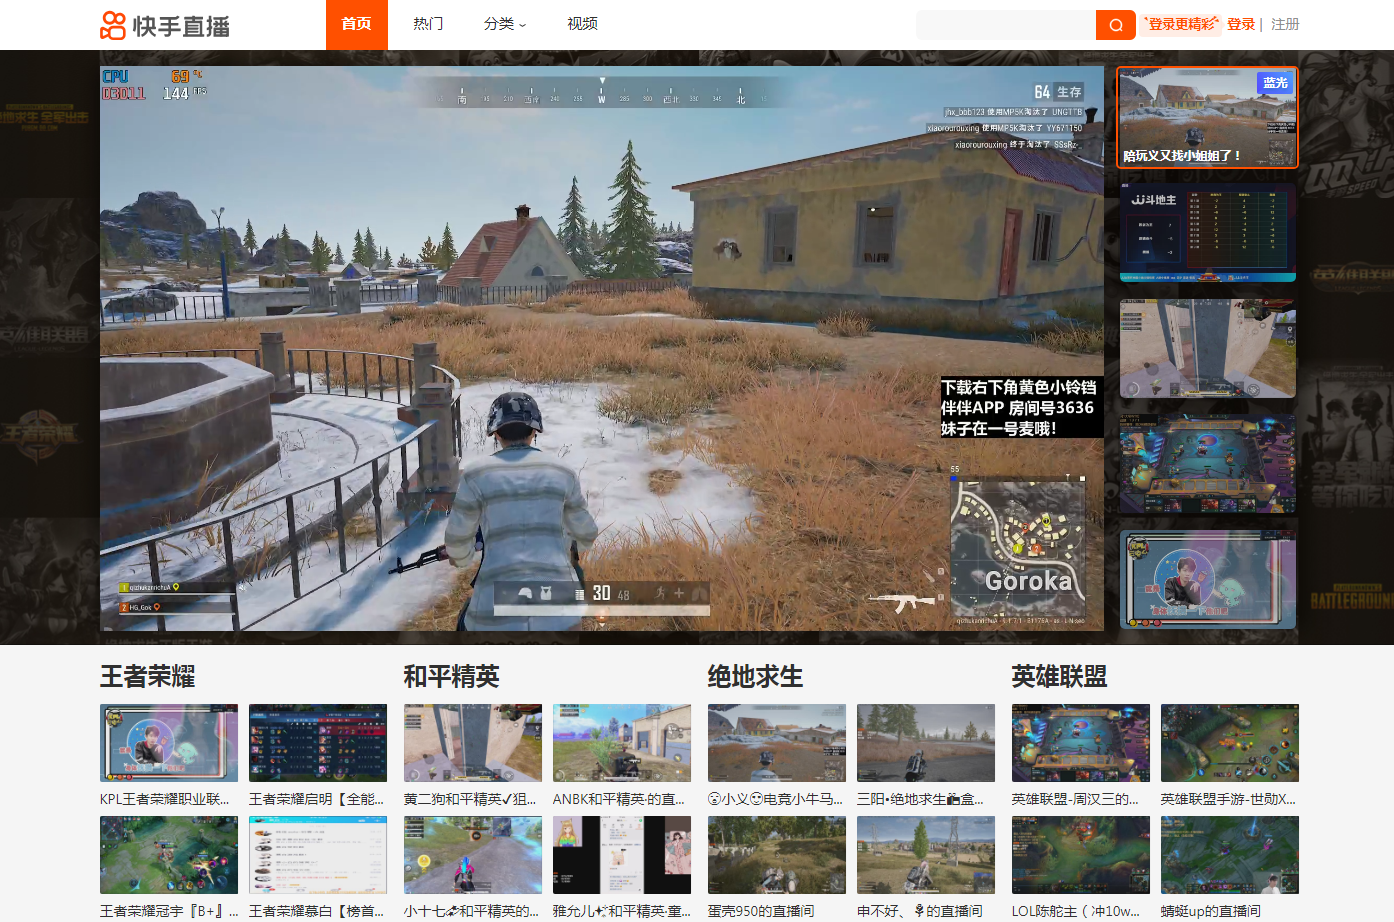Open the 和平精英 category heading
This screenshot has width=1394, height=922.
(451, 677)
